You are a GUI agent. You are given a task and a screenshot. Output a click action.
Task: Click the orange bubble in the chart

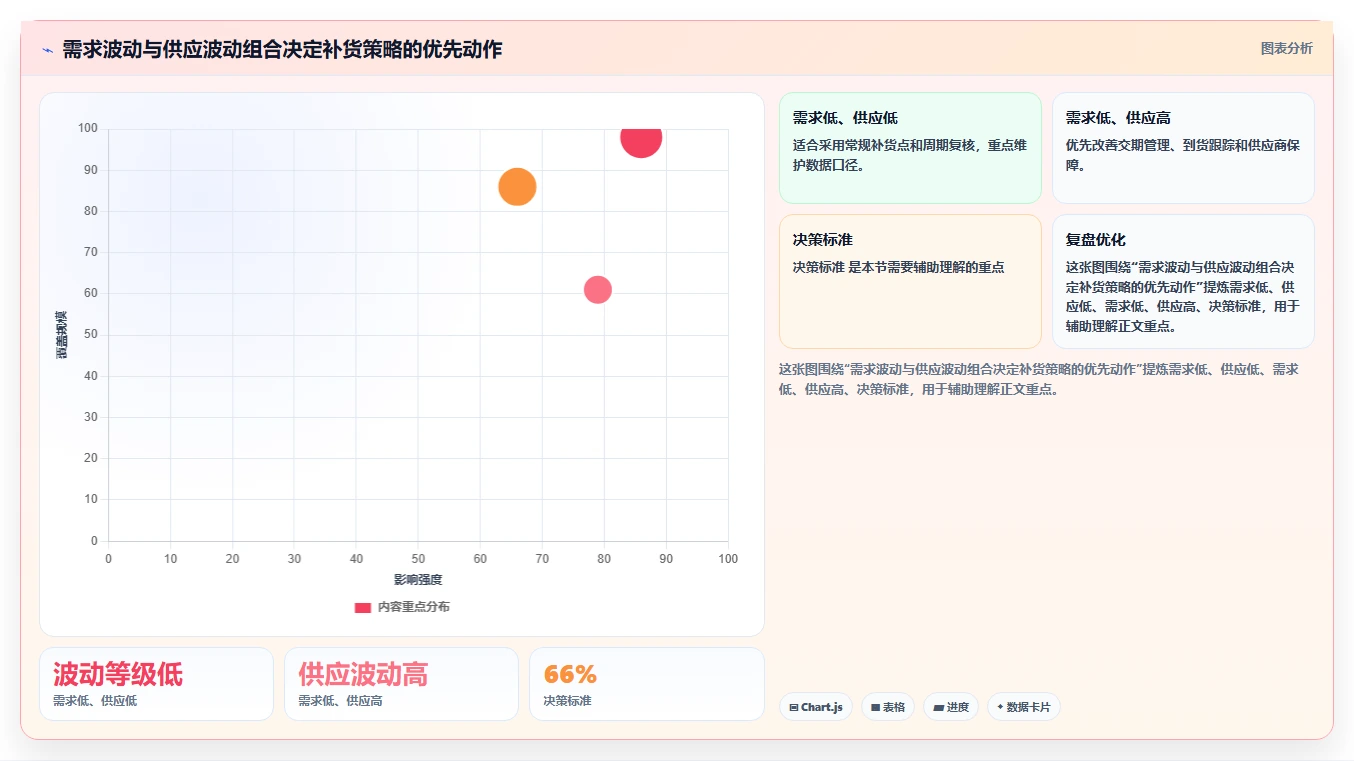[x=517, y=186]
